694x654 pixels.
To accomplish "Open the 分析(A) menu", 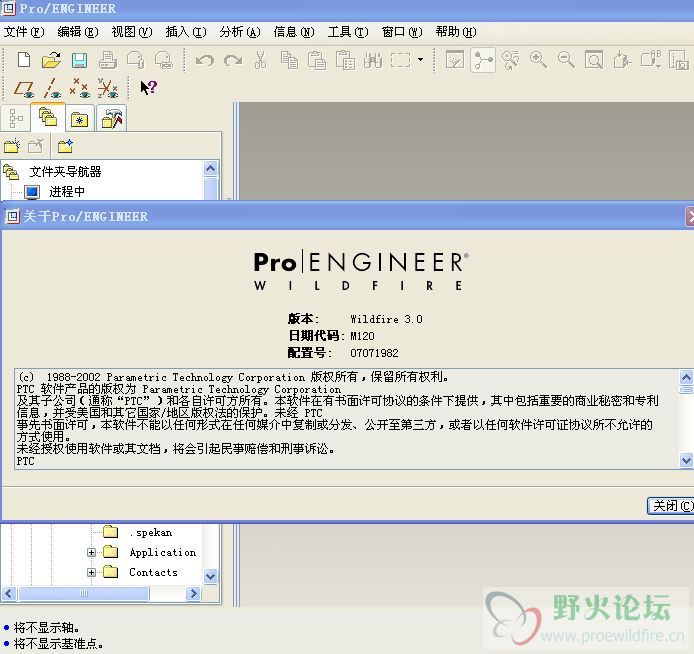I will click(x=240, y=32).
